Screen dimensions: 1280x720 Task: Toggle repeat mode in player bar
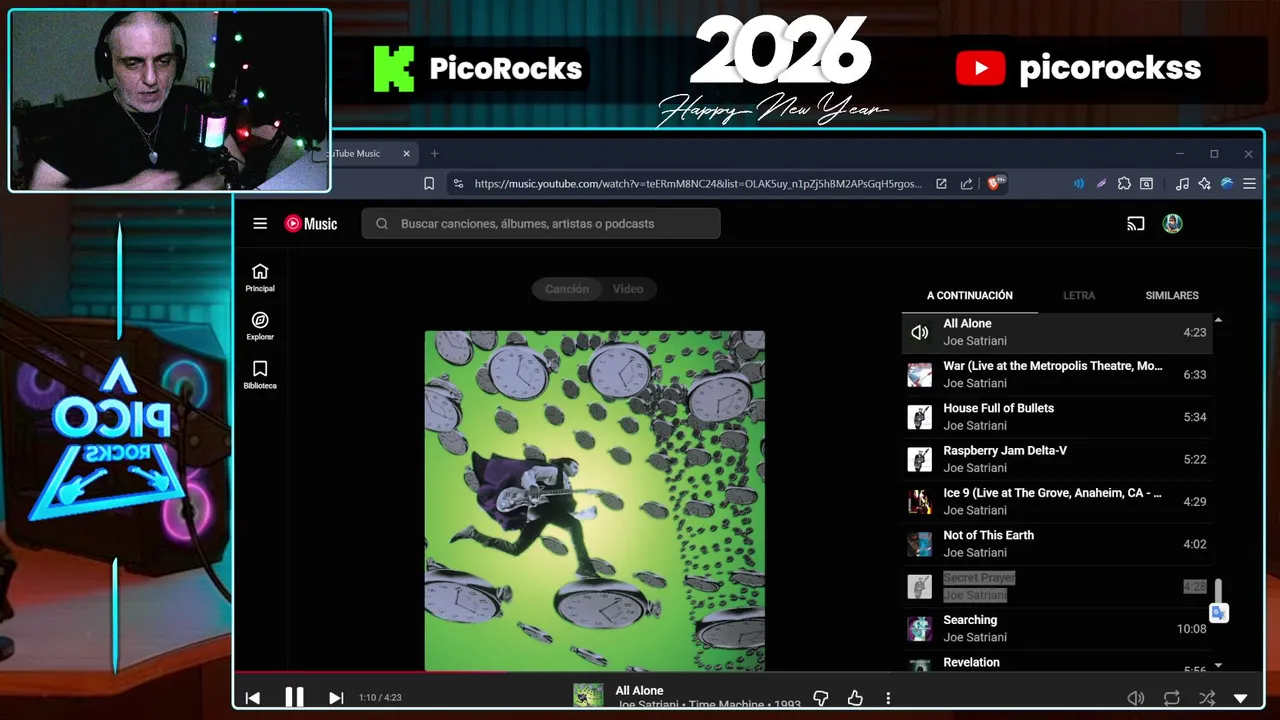tap(1171, 698)
